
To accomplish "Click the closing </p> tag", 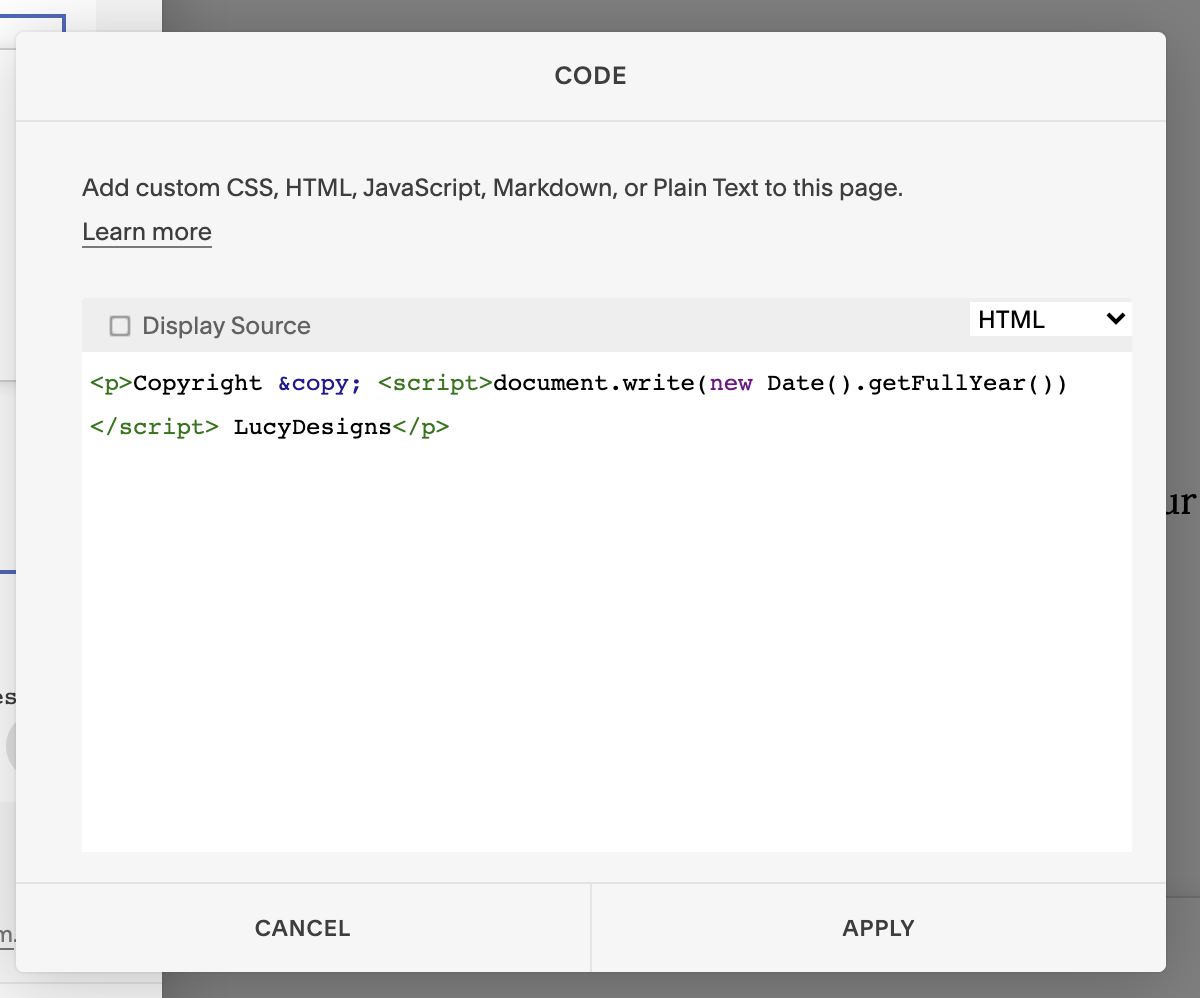I will [421, 427].
